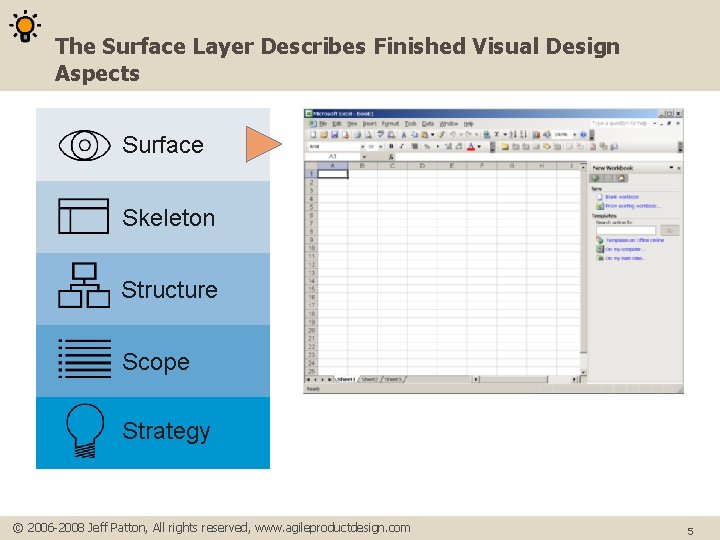Open the Tools menu
Screen dimensions: 720x540
[x=410, y=124]
